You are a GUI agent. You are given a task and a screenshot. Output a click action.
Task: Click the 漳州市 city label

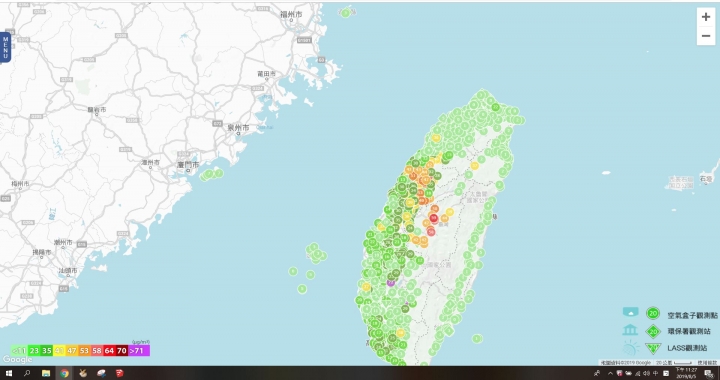151,162
